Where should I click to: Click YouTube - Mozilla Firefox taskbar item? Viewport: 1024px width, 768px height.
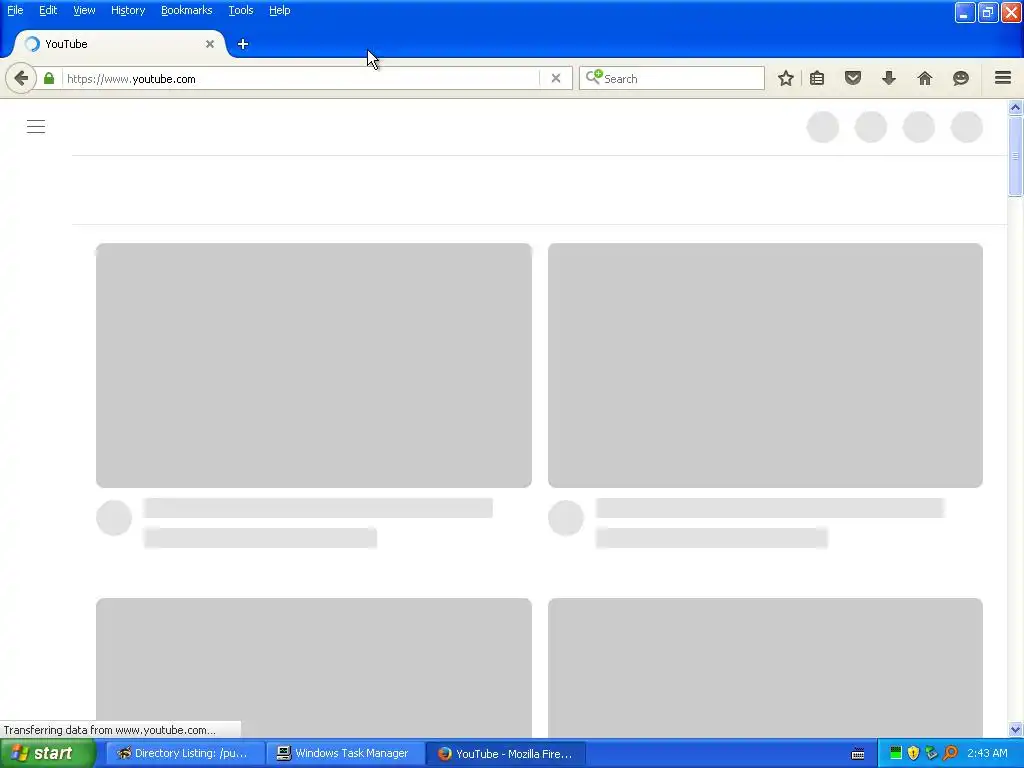(x=506, y=754)
